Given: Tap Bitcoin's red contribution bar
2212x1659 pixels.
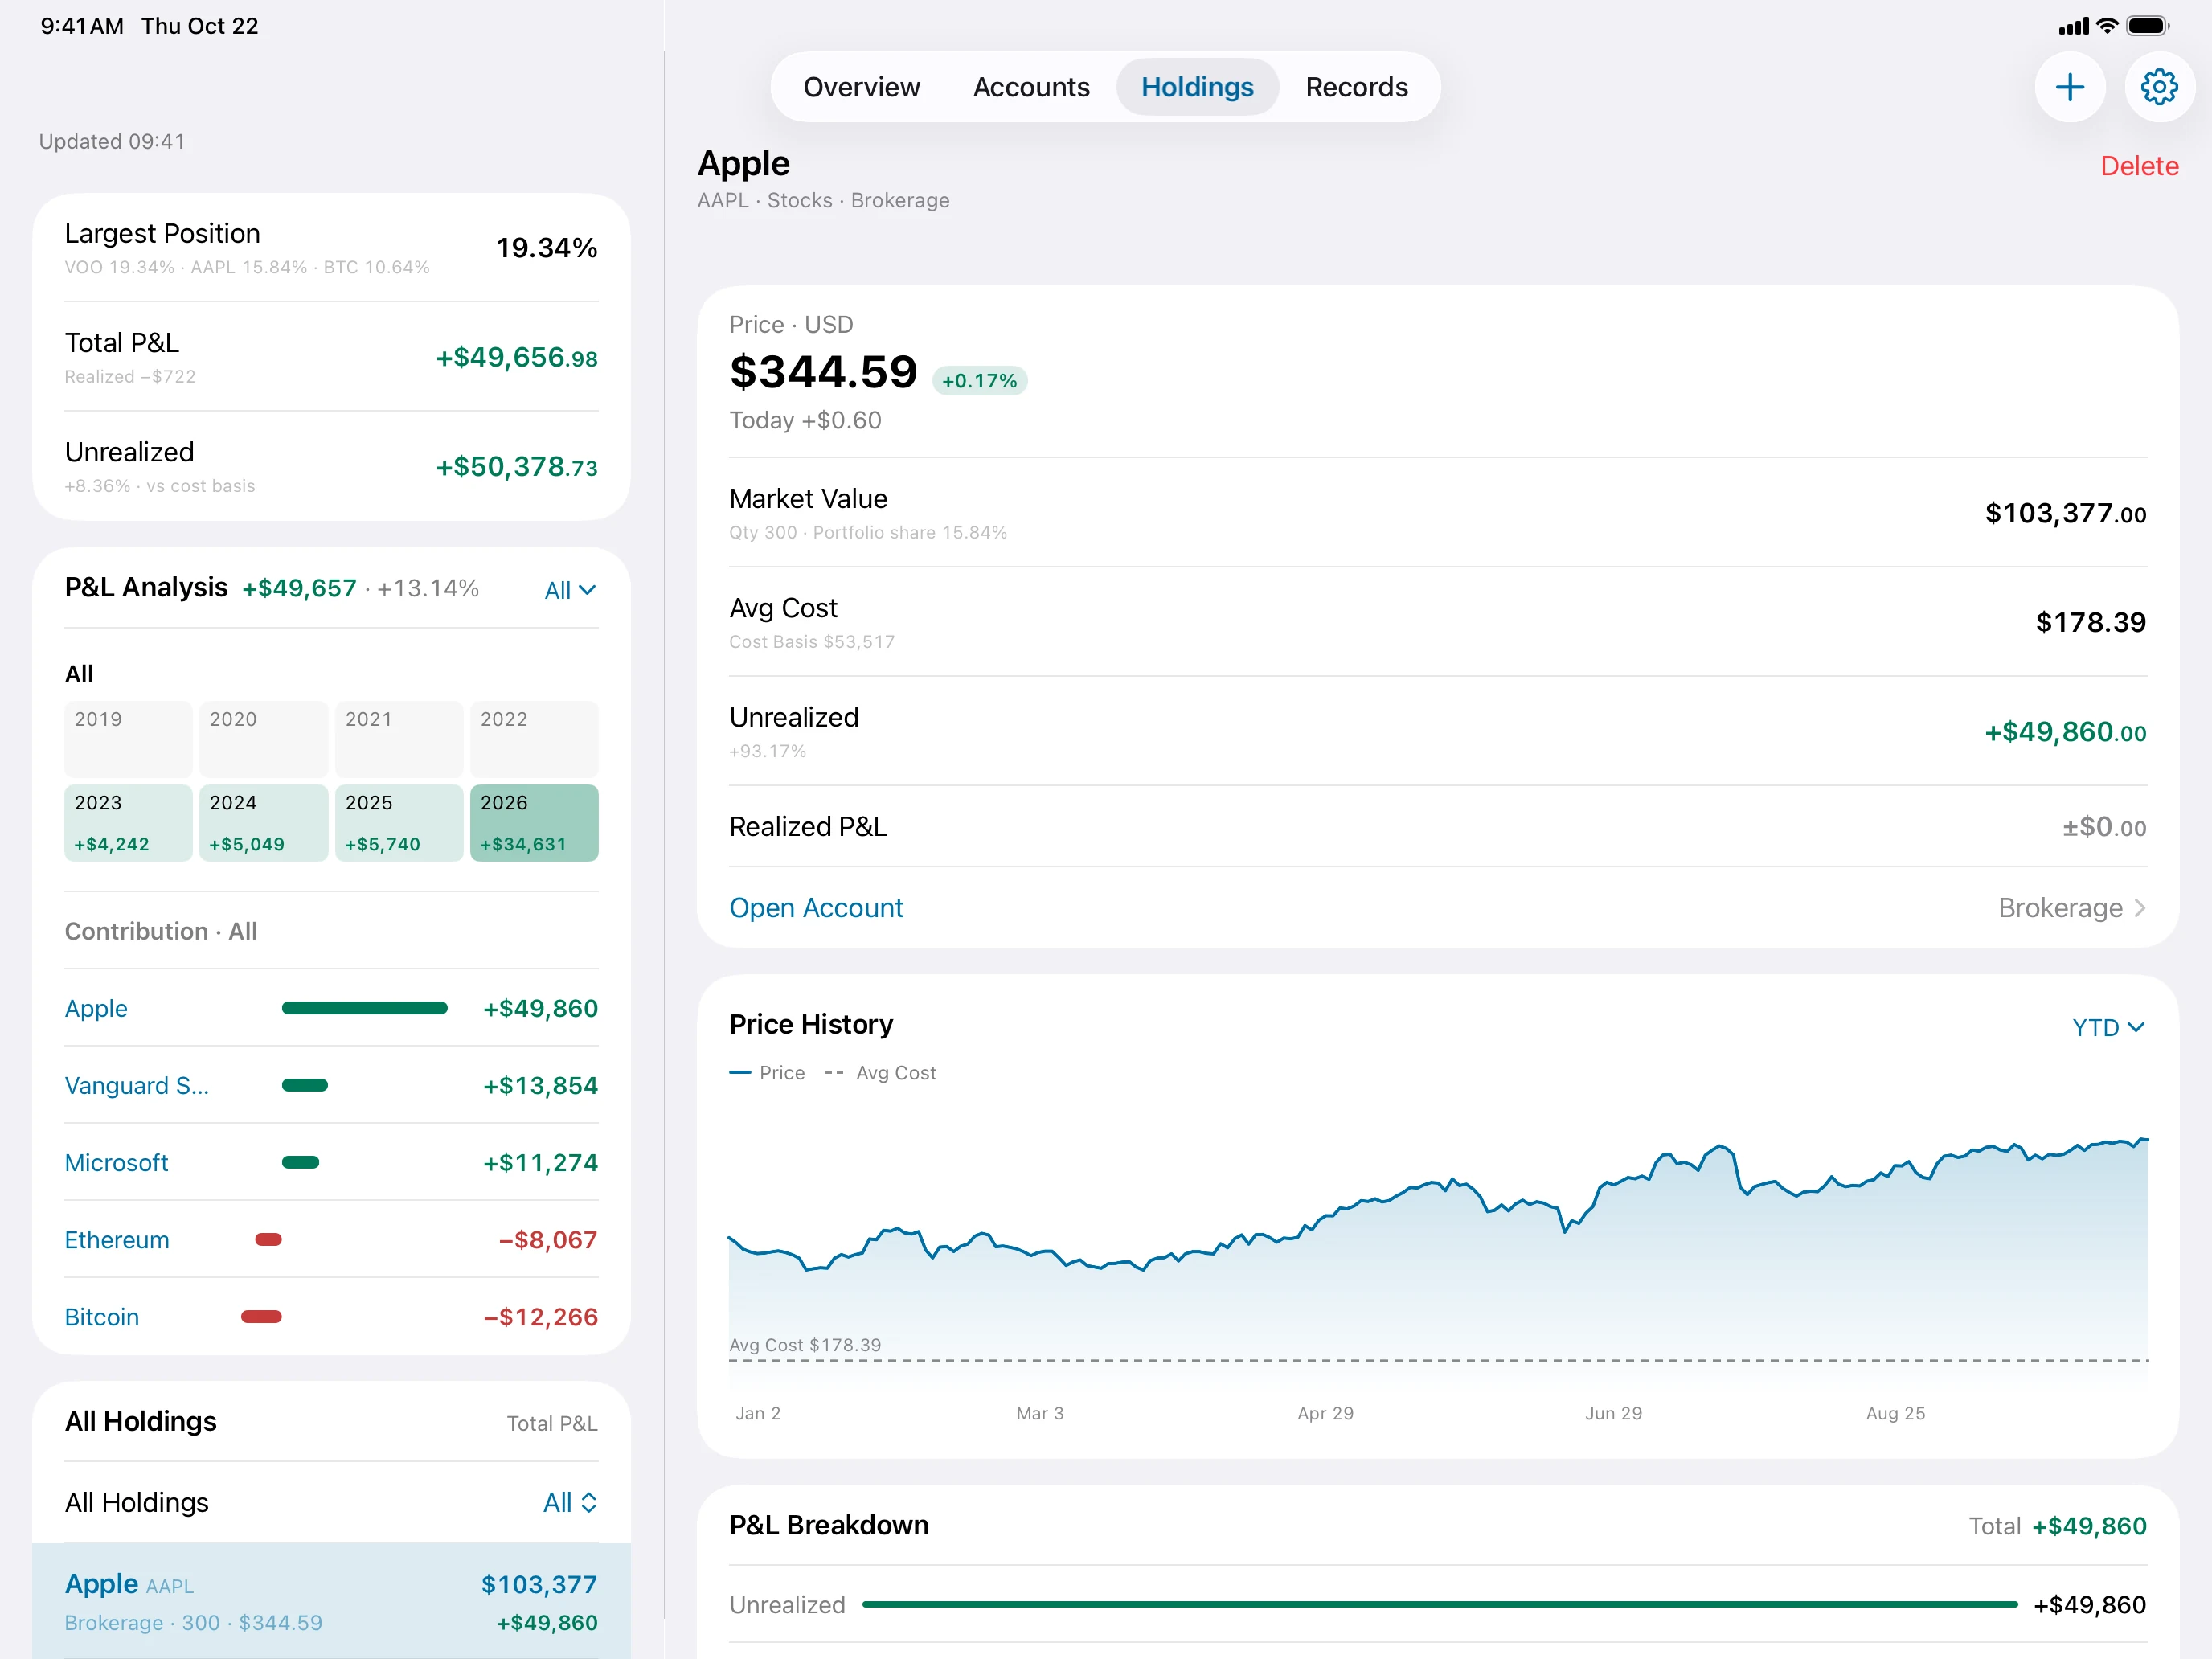Looking at the screenshot, I should coord(261,1317).
